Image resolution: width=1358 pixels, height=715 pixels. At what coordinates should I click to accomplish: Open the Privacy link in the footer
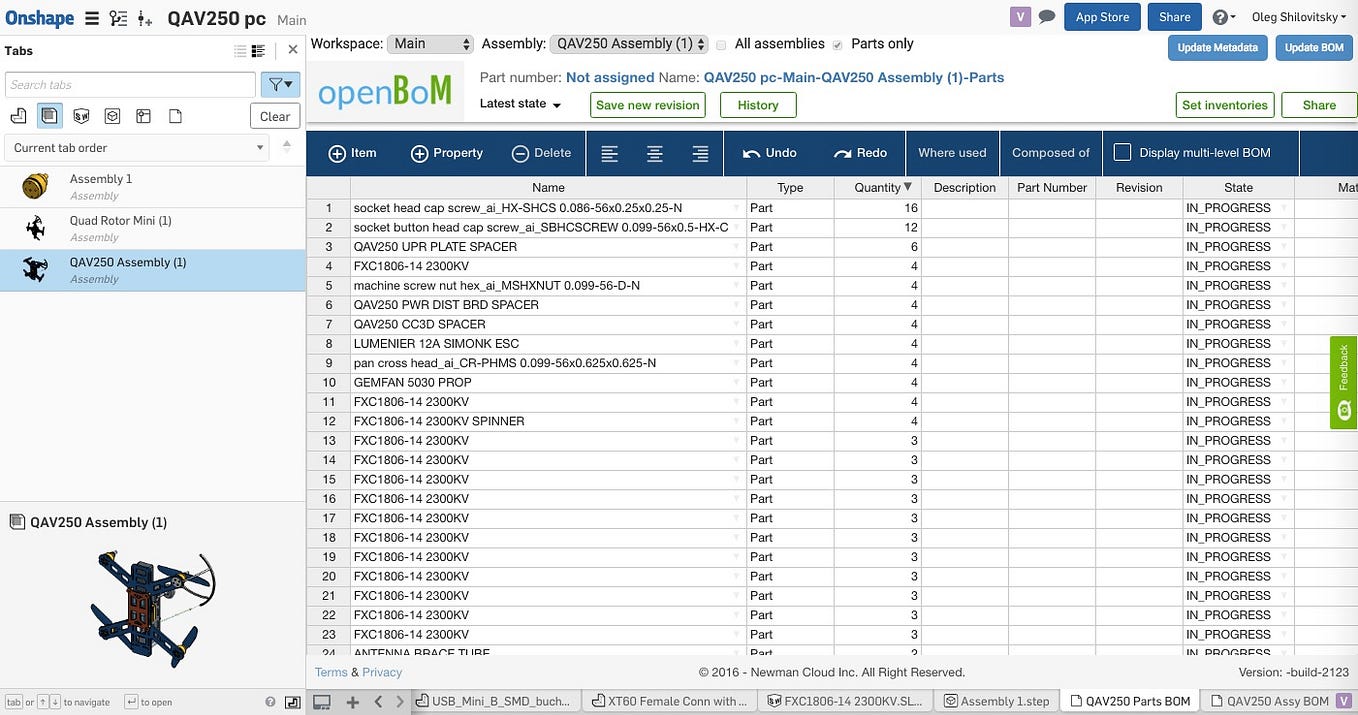(x=381, y=672)
